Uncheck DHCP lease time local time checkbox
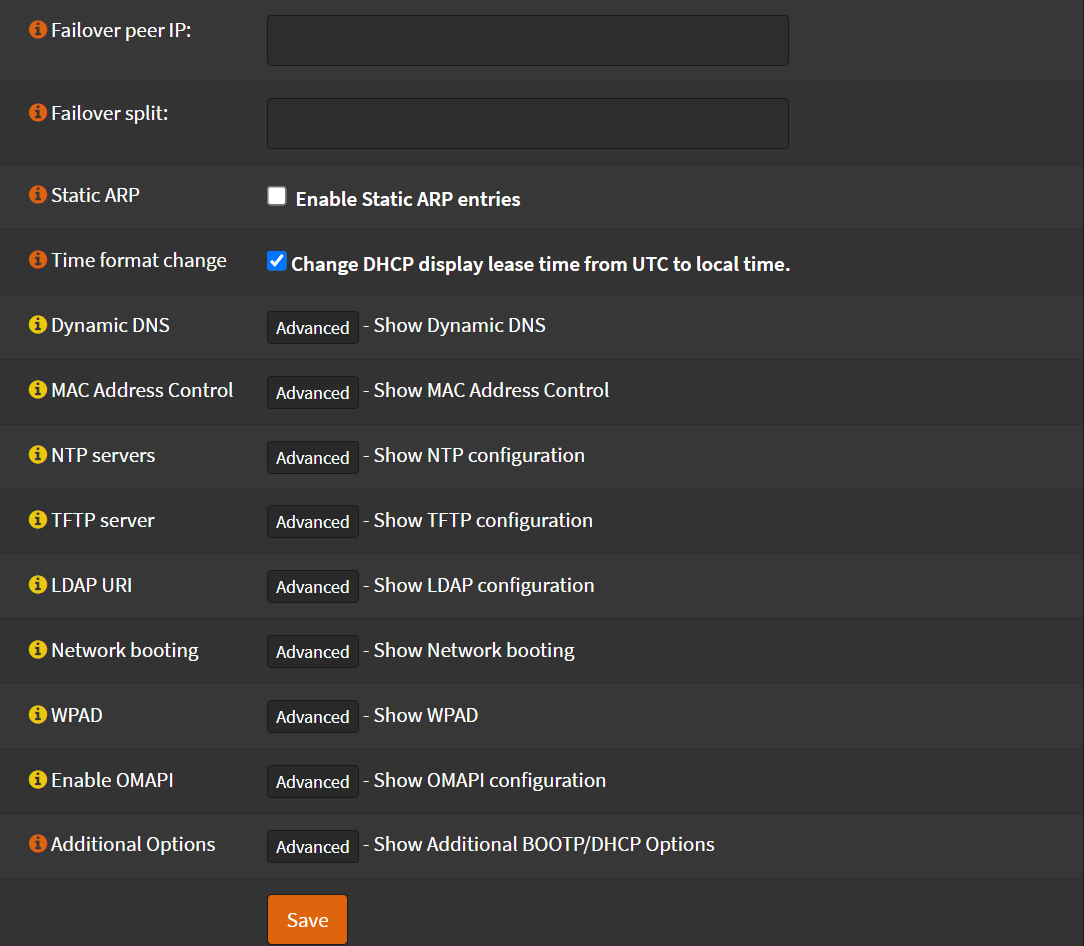Image resolution: width=1084 pixels, height=946 pixels. (277, 261)
